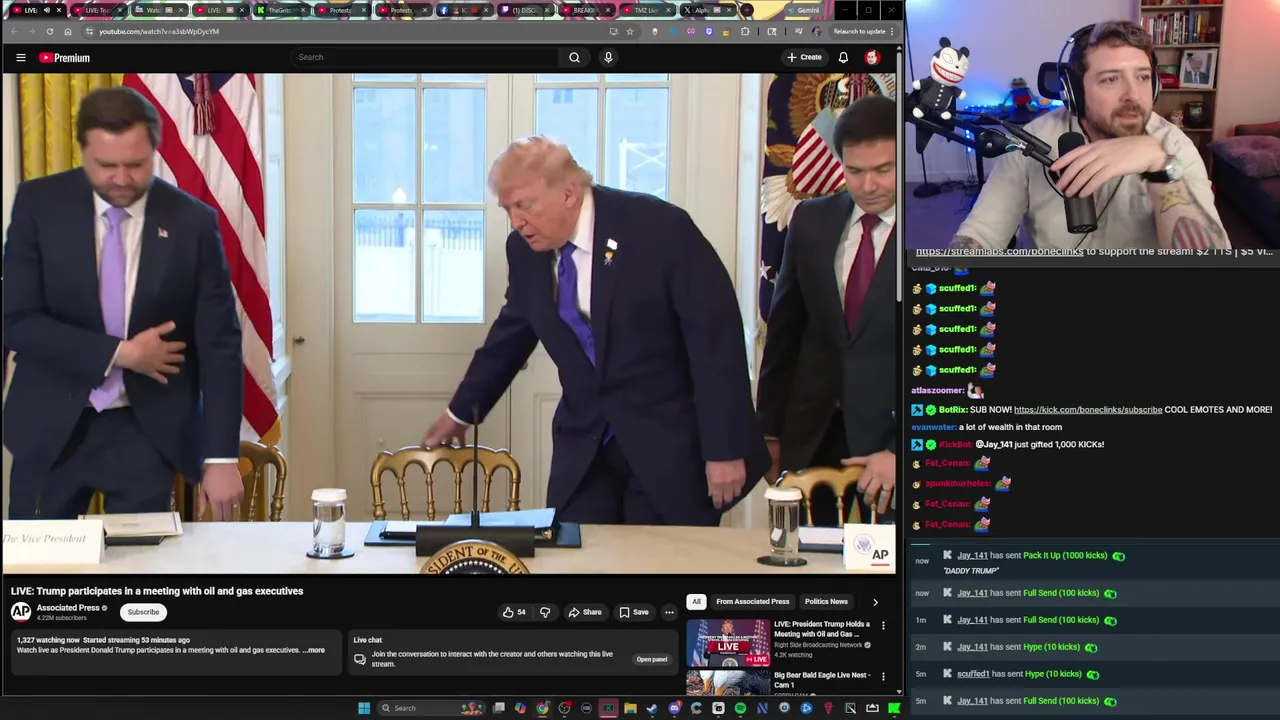
Task: Open the browser extensions puzzle icon
Action: [x=745, y=31]
